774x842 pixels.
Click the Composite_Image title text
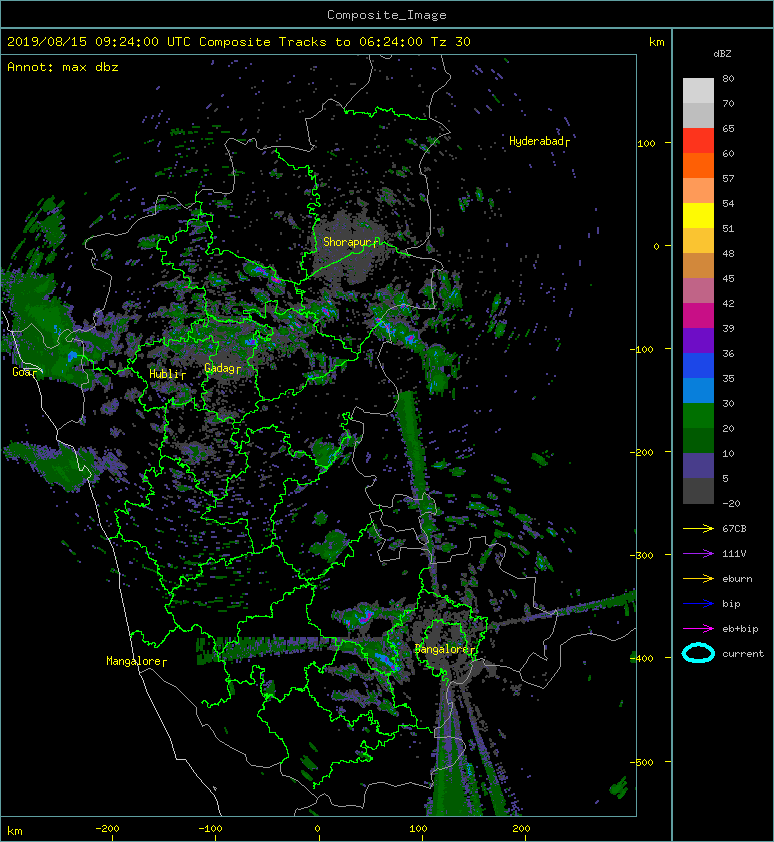coord(387,15)
